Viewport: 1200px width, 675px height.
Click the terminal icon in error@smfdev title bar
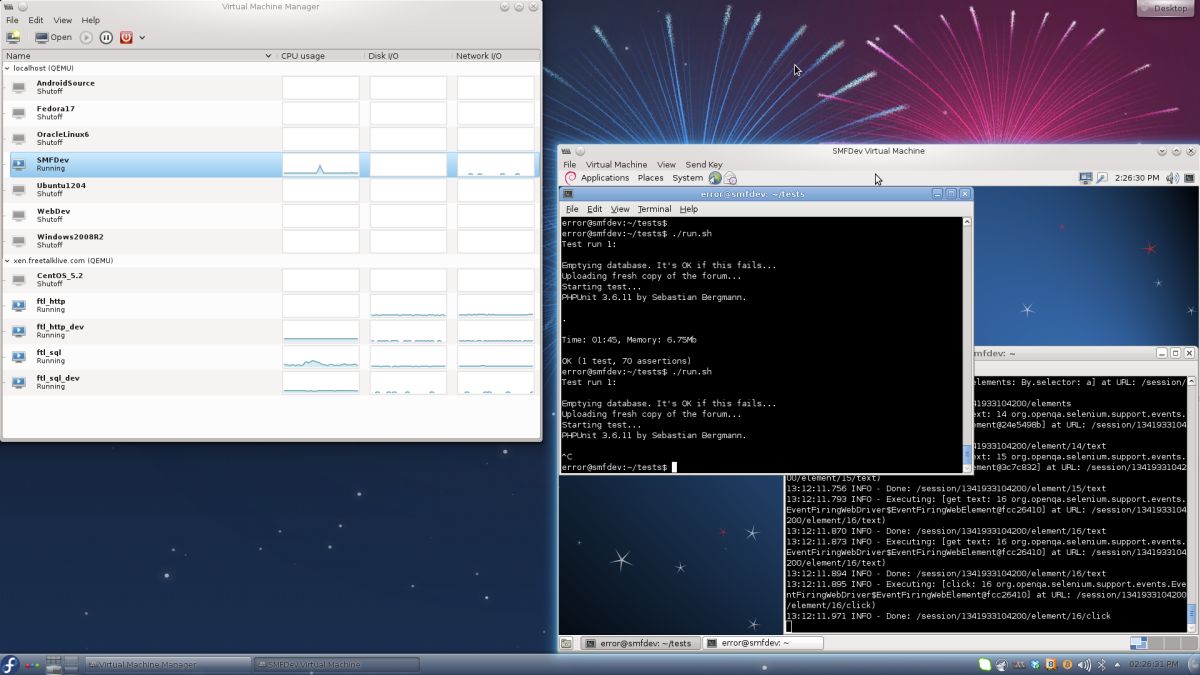pos(567,194)
